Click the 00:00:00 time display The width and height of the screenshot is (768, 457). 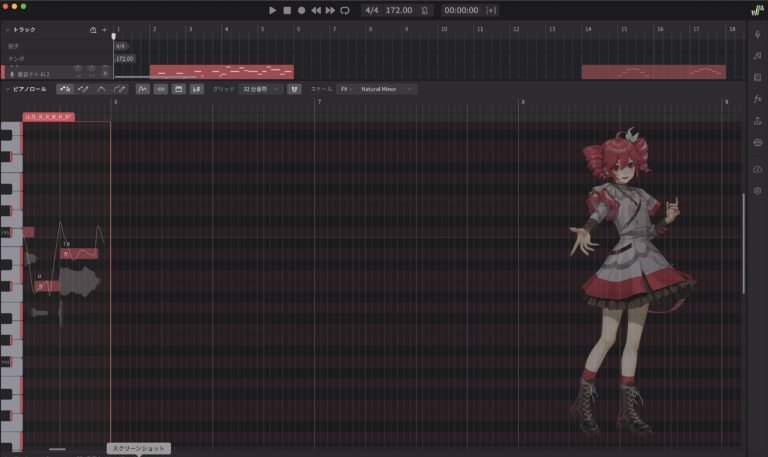[461, 10]
